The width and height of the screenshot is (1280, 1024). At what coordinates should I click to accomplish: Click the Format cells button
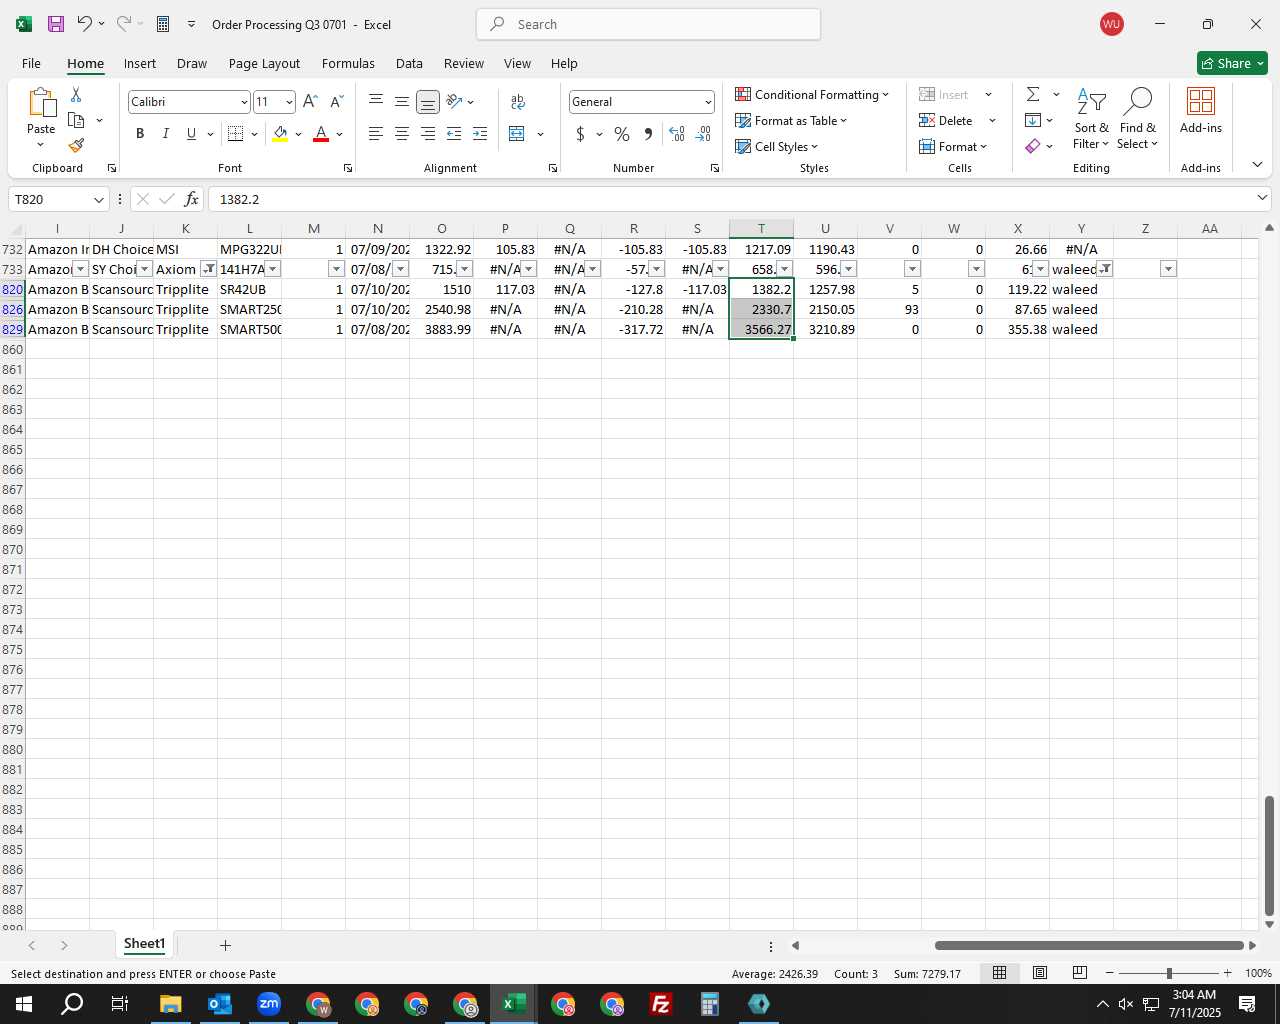953,146
